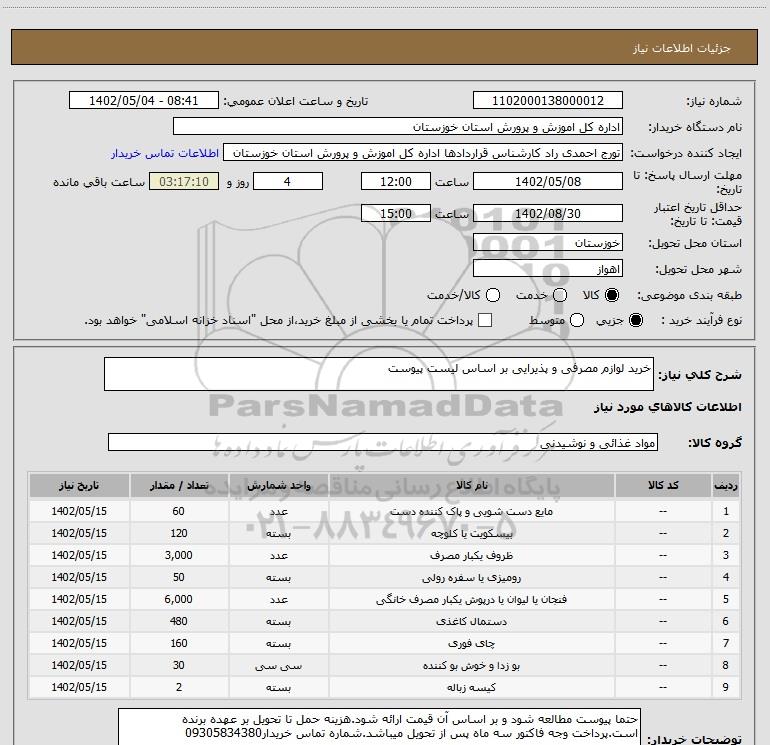This screenshot has height=745, width=770.
Task: Select the row بیسکویت یا کلوچه
Action: coord(385,533)
